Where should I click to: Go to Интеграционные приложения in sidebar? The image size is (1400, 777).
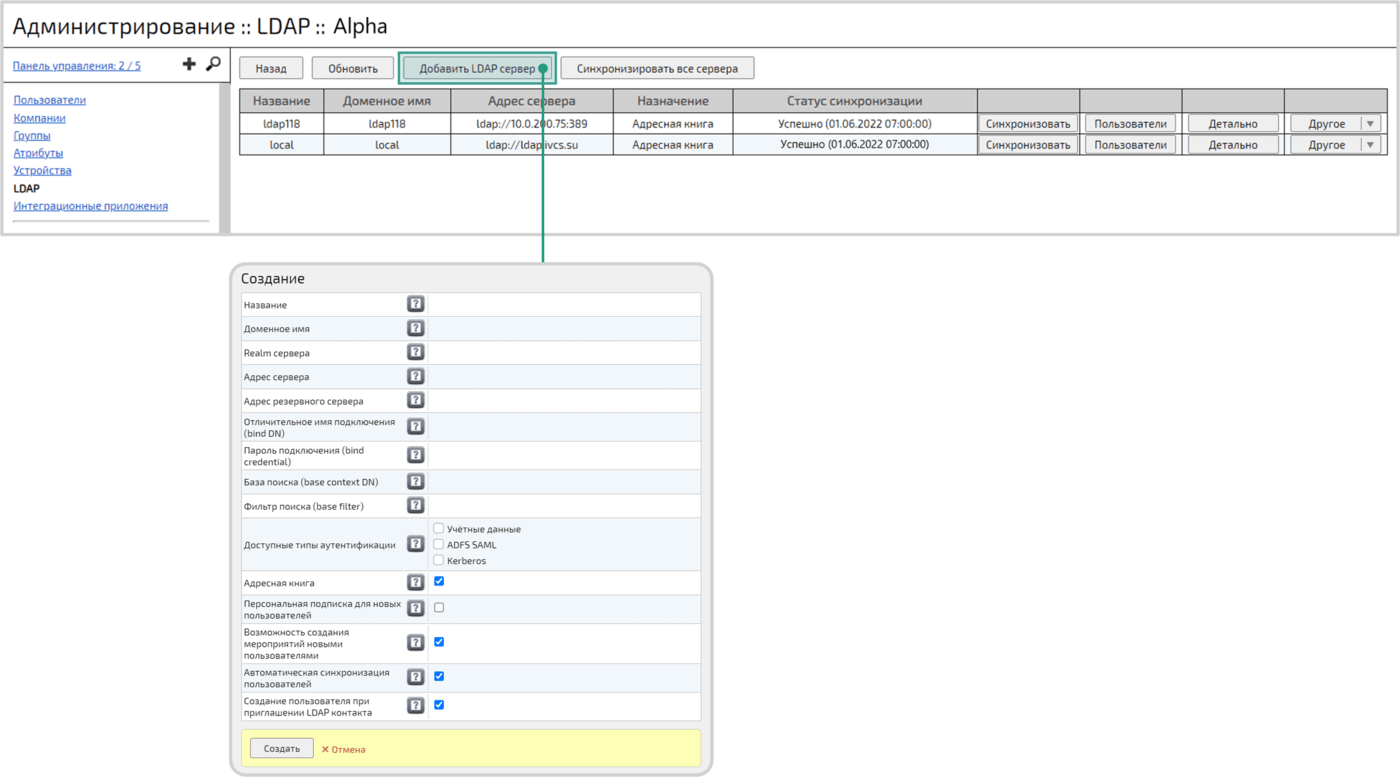point(90,206)
